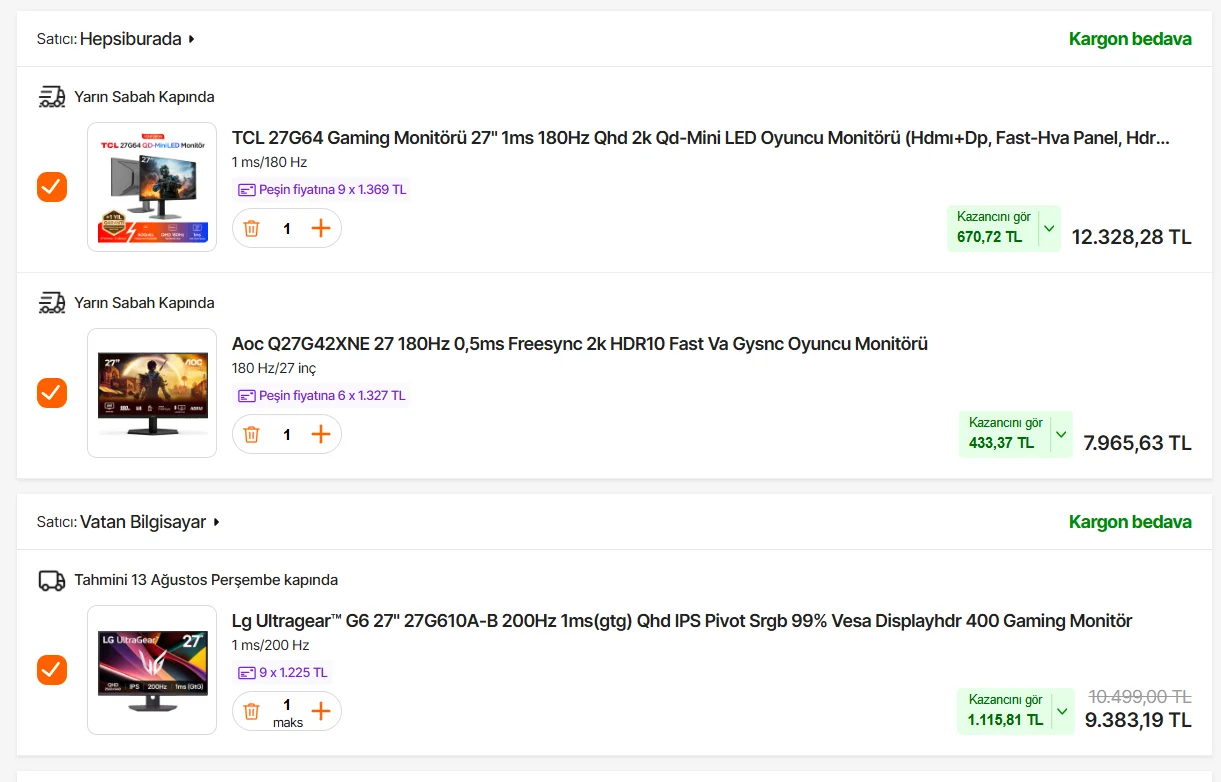The image size is (1221, 782).
Task: Expand savings details for 670,72 TL
Action: pyautogui.click(x=1048, y=228)
